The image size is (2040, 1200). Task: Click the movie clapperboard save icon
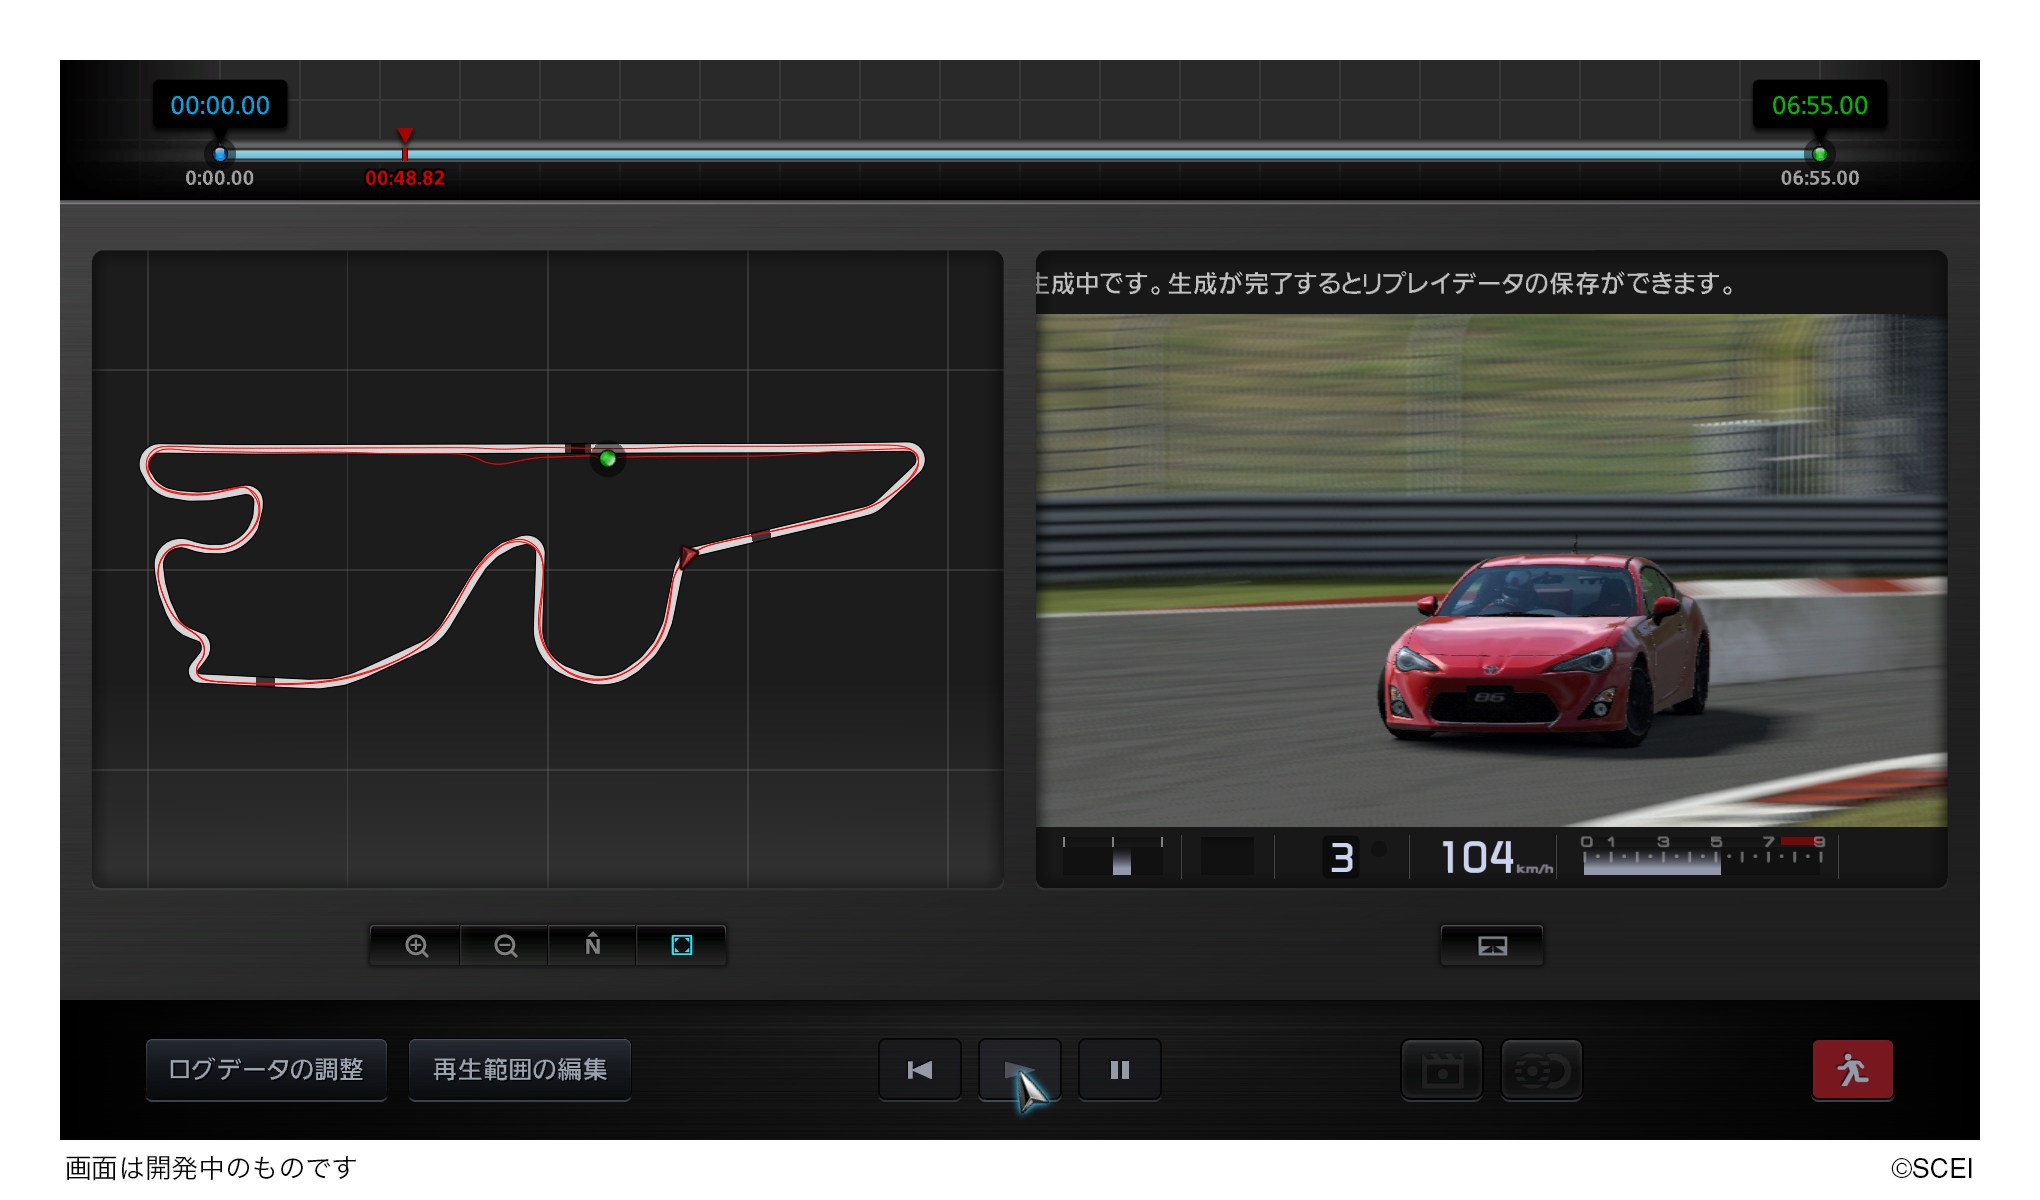point(1442,1071)
